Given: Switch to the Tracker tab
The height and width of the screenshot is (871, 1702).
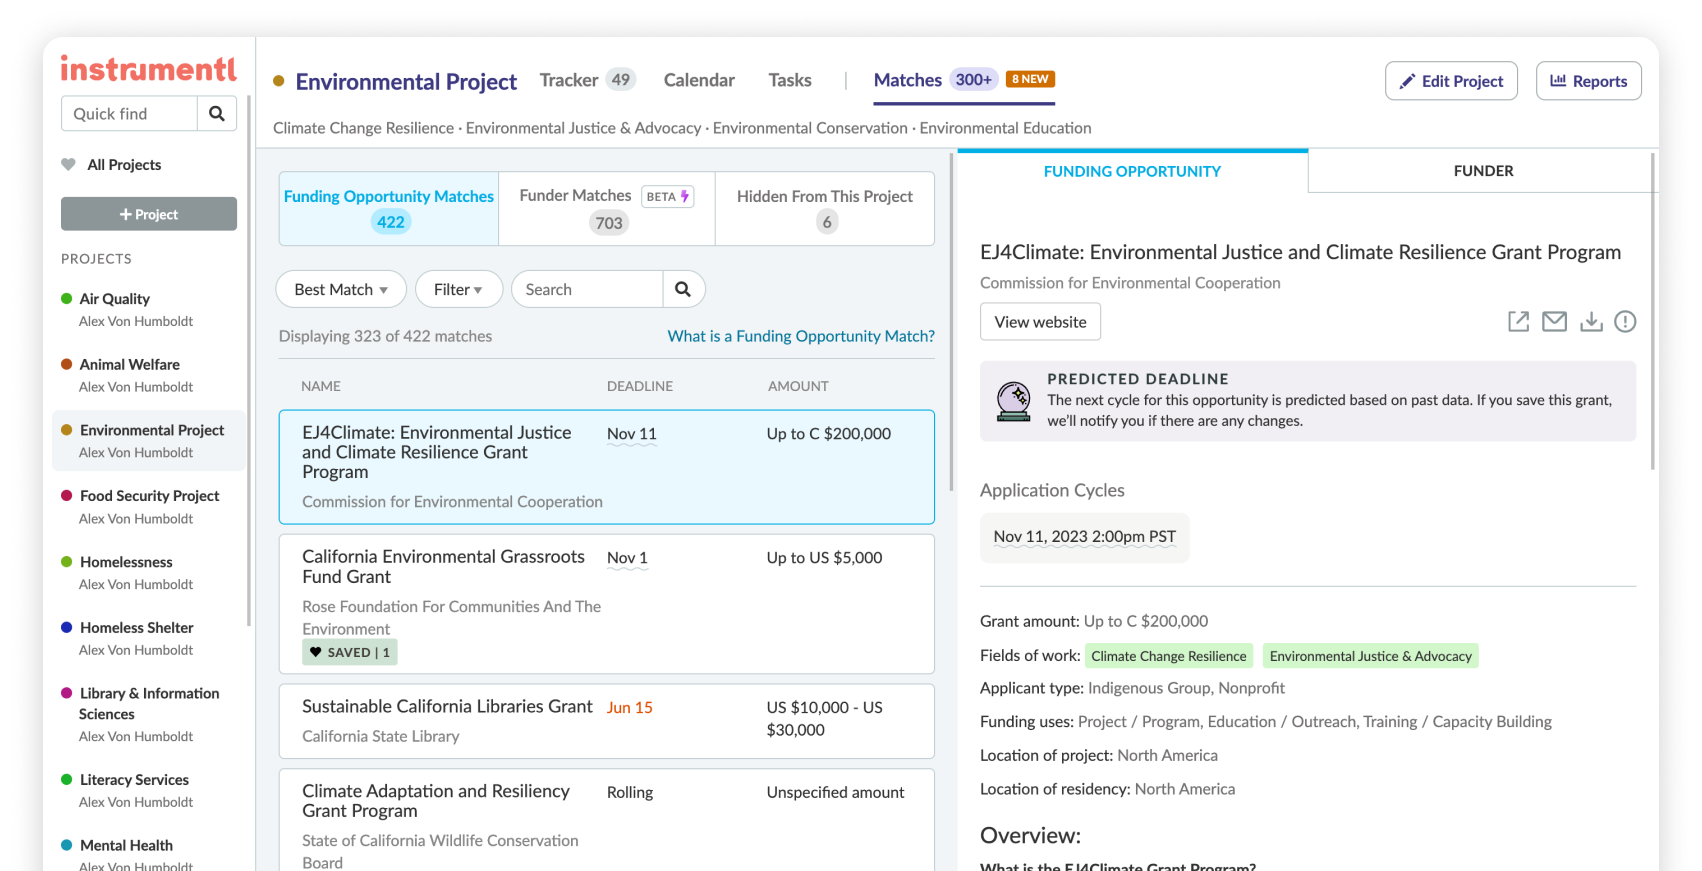Looking at the screenshot, I should (x=587, y=80).
